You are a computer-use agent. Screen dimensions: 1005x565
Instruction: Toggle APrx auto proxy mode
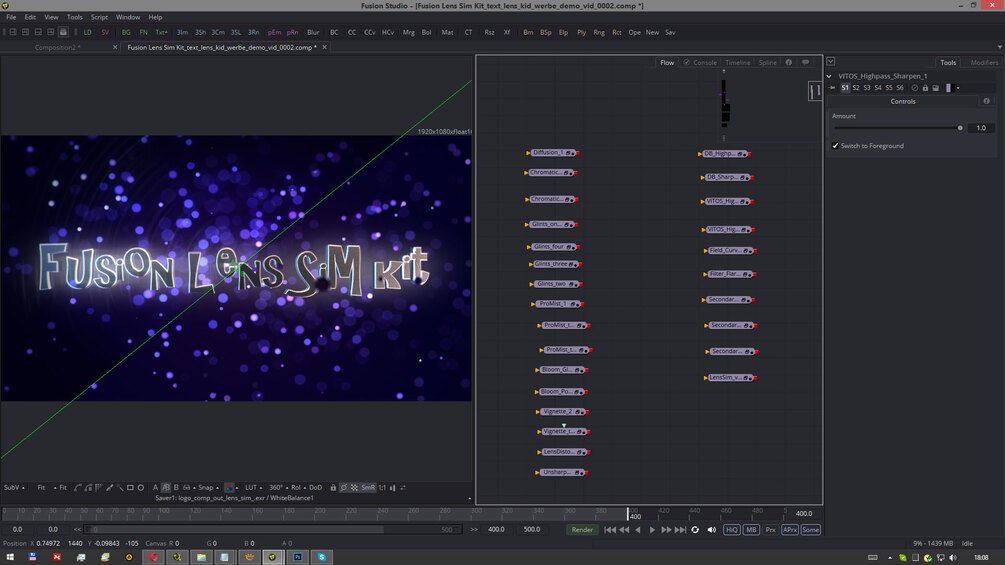coord(790,530)
